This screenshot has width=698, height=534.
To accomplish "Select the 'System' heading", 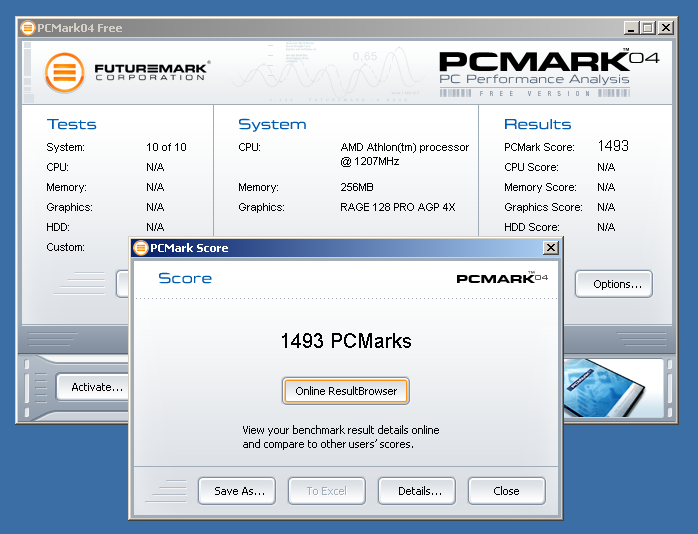I will 272,124.
